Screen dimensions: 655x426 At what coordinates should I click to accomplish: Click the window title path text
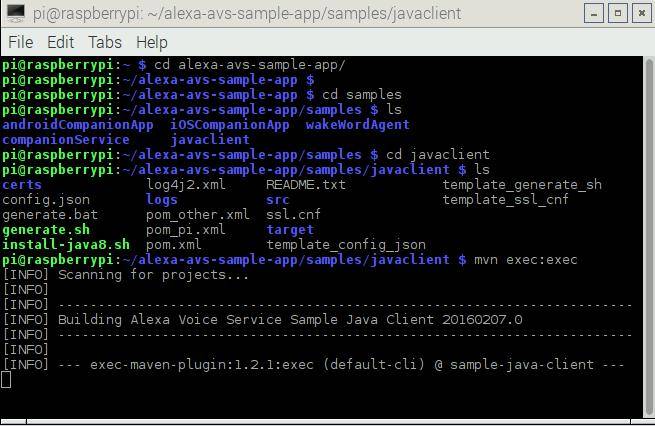point(247,14)
